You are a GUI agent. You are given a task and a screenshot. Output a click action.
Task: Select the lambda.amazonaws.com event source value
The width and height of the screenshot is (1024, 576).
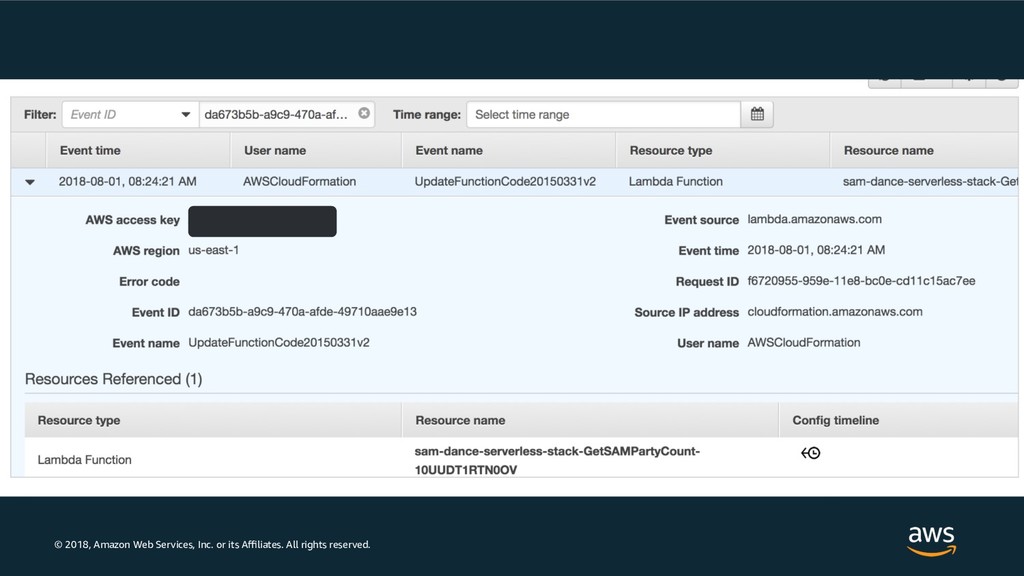pyautogui.click(x=814, y=219)
